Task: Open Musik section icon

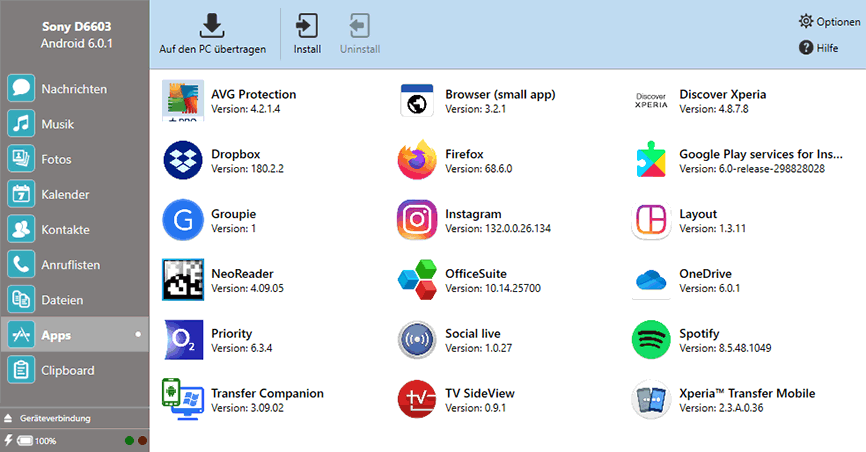Action: click(x=21, y=124)
